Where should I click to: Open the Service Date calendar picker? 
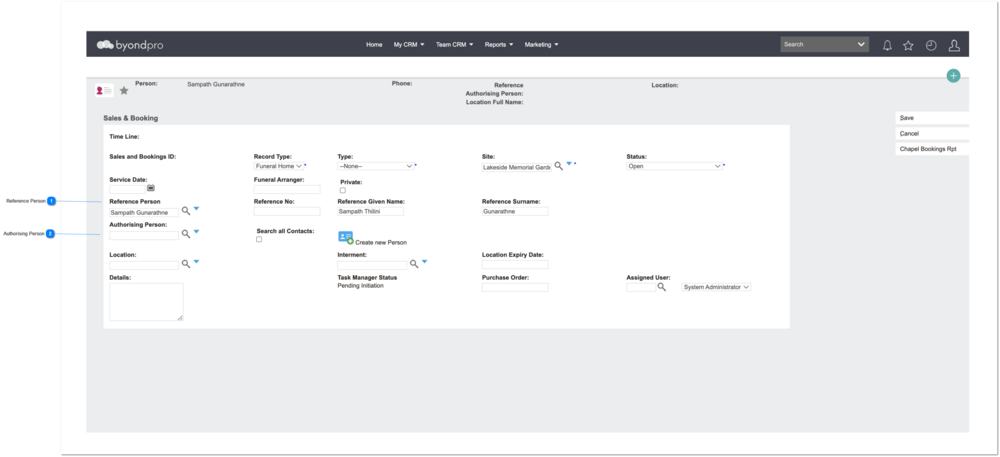point(151,188)
